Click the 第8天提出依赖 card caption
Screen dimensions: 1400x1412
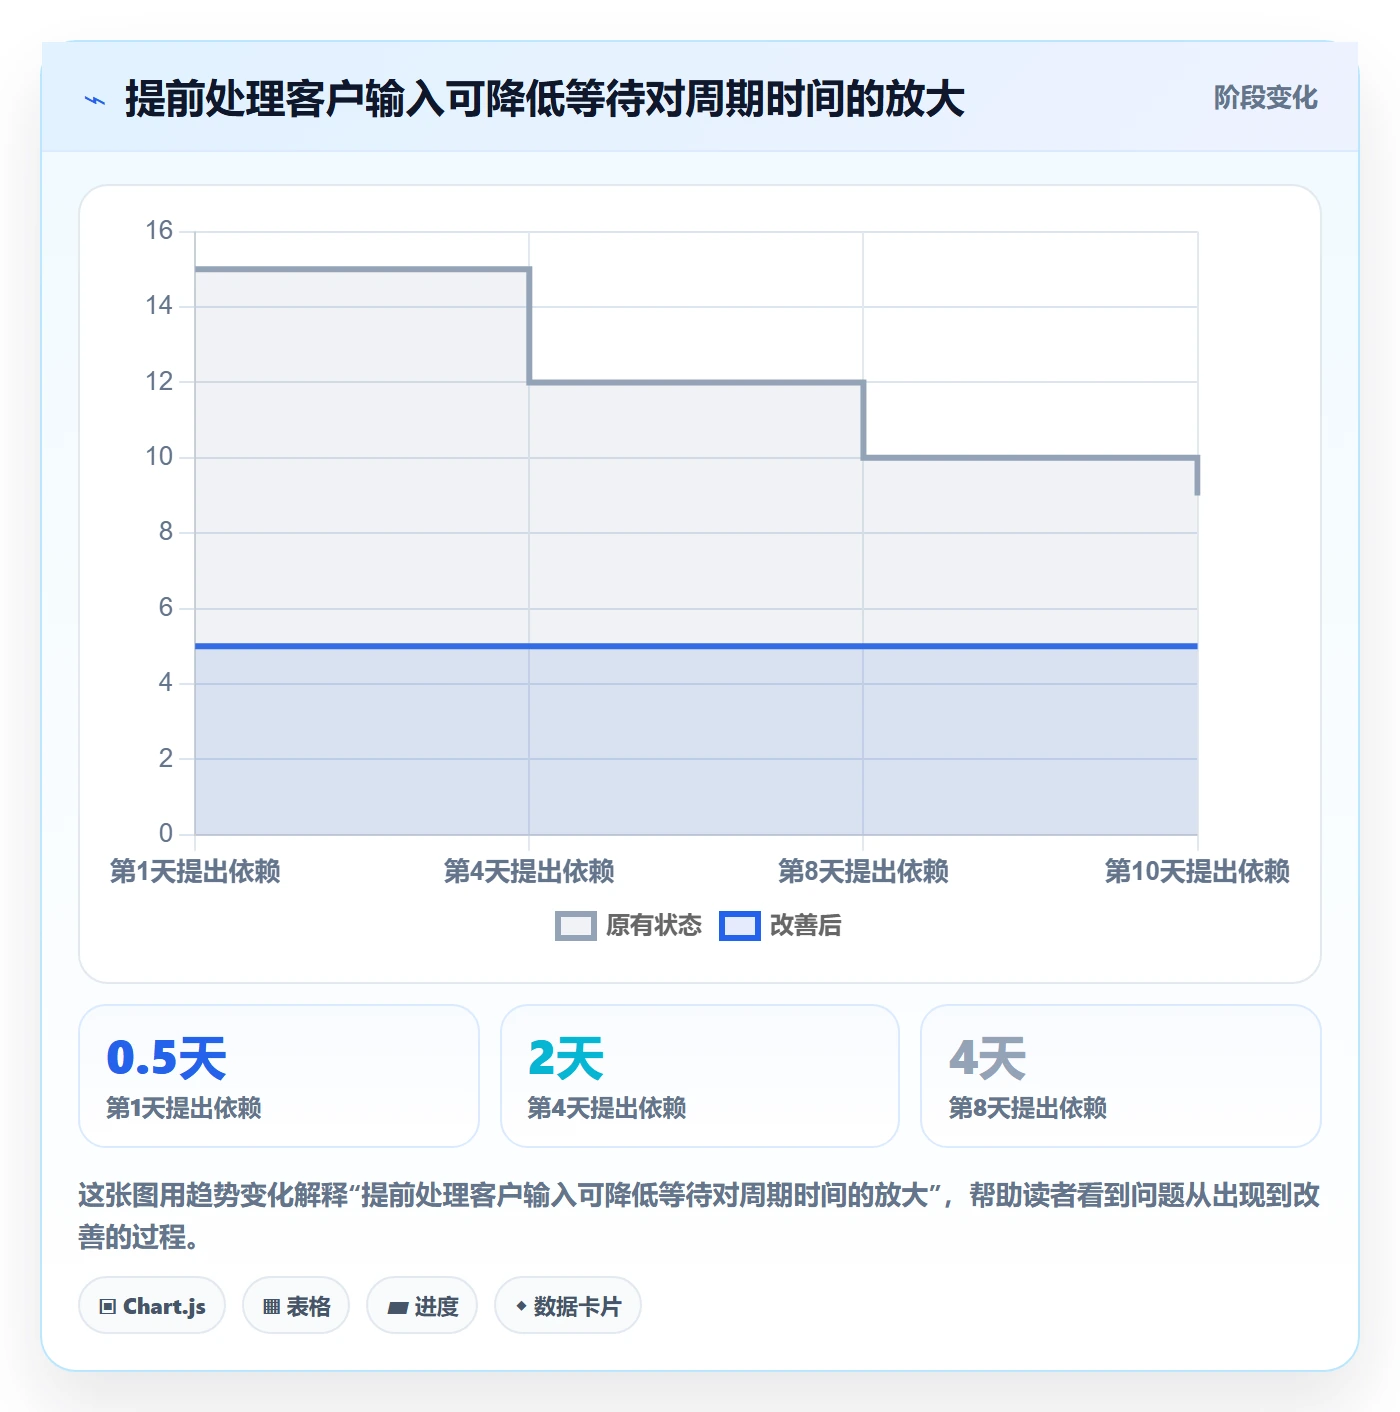click(x=1028, y=1108)
